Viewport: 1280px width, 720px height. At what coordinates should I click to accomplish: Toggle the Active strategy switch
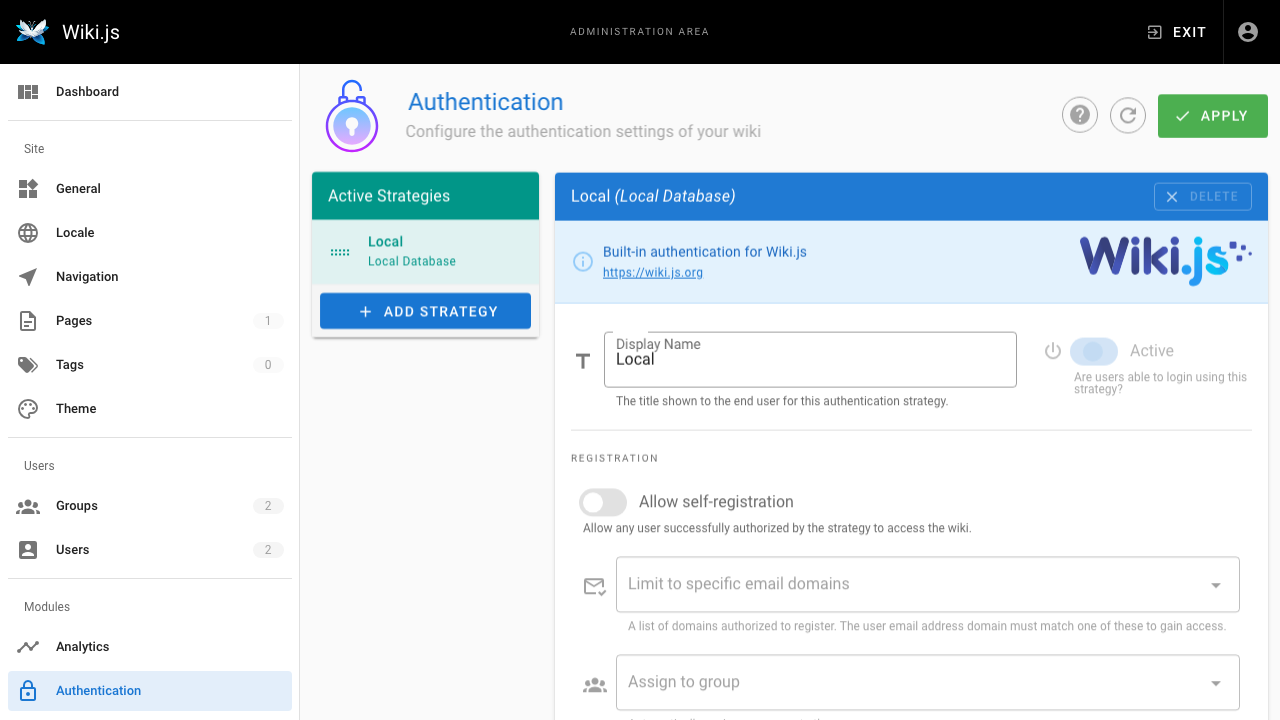(x=1093, y=351)
